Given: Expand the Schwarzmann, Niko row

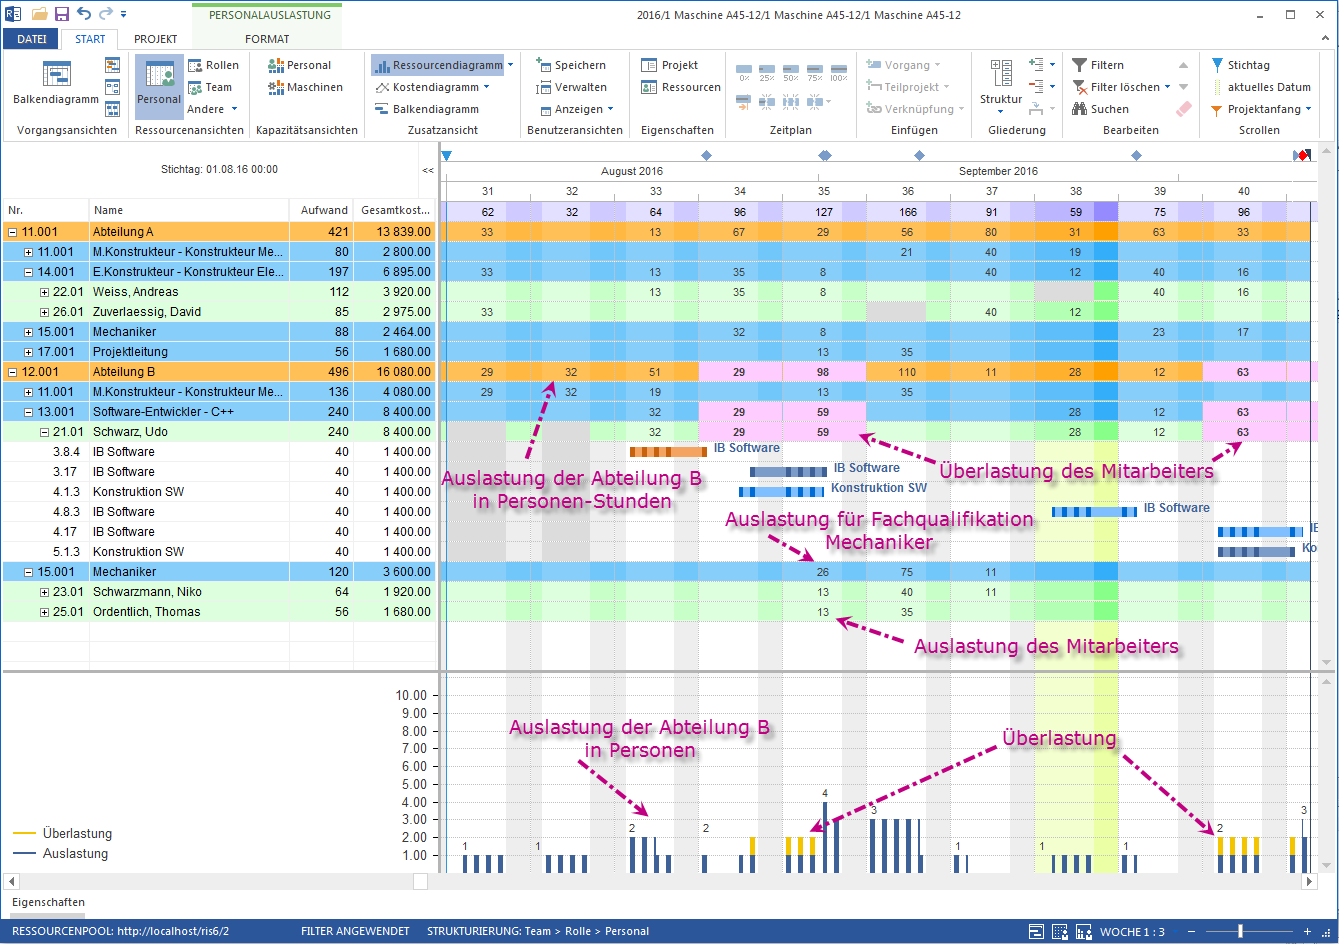Looking at the screenshot, I should click(44, 592).
